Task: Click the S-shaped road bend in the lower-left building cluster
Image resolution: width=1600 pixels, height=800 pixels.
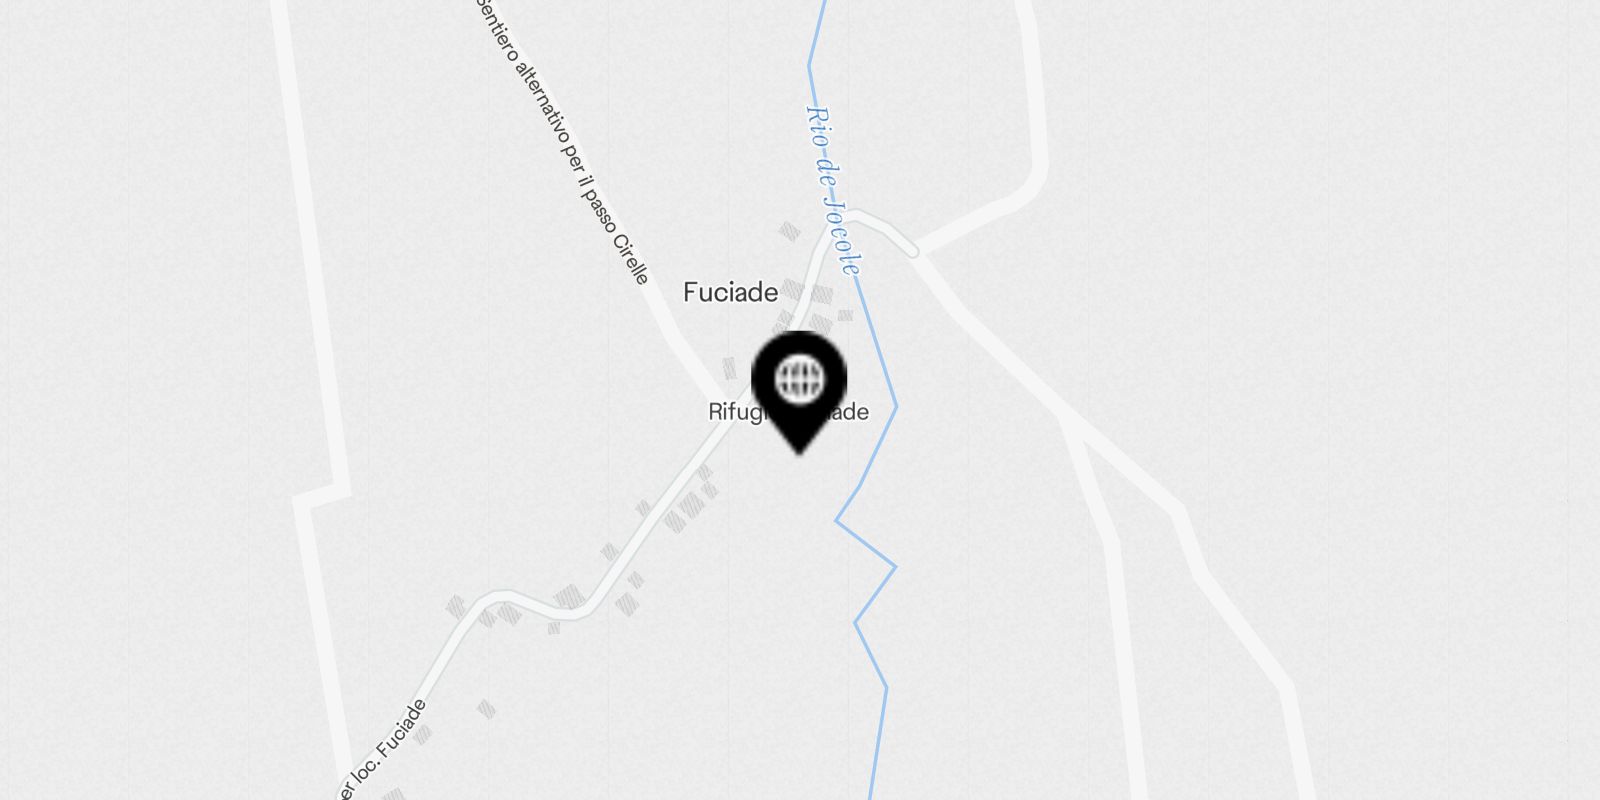Action: click(x=530, y=603)
